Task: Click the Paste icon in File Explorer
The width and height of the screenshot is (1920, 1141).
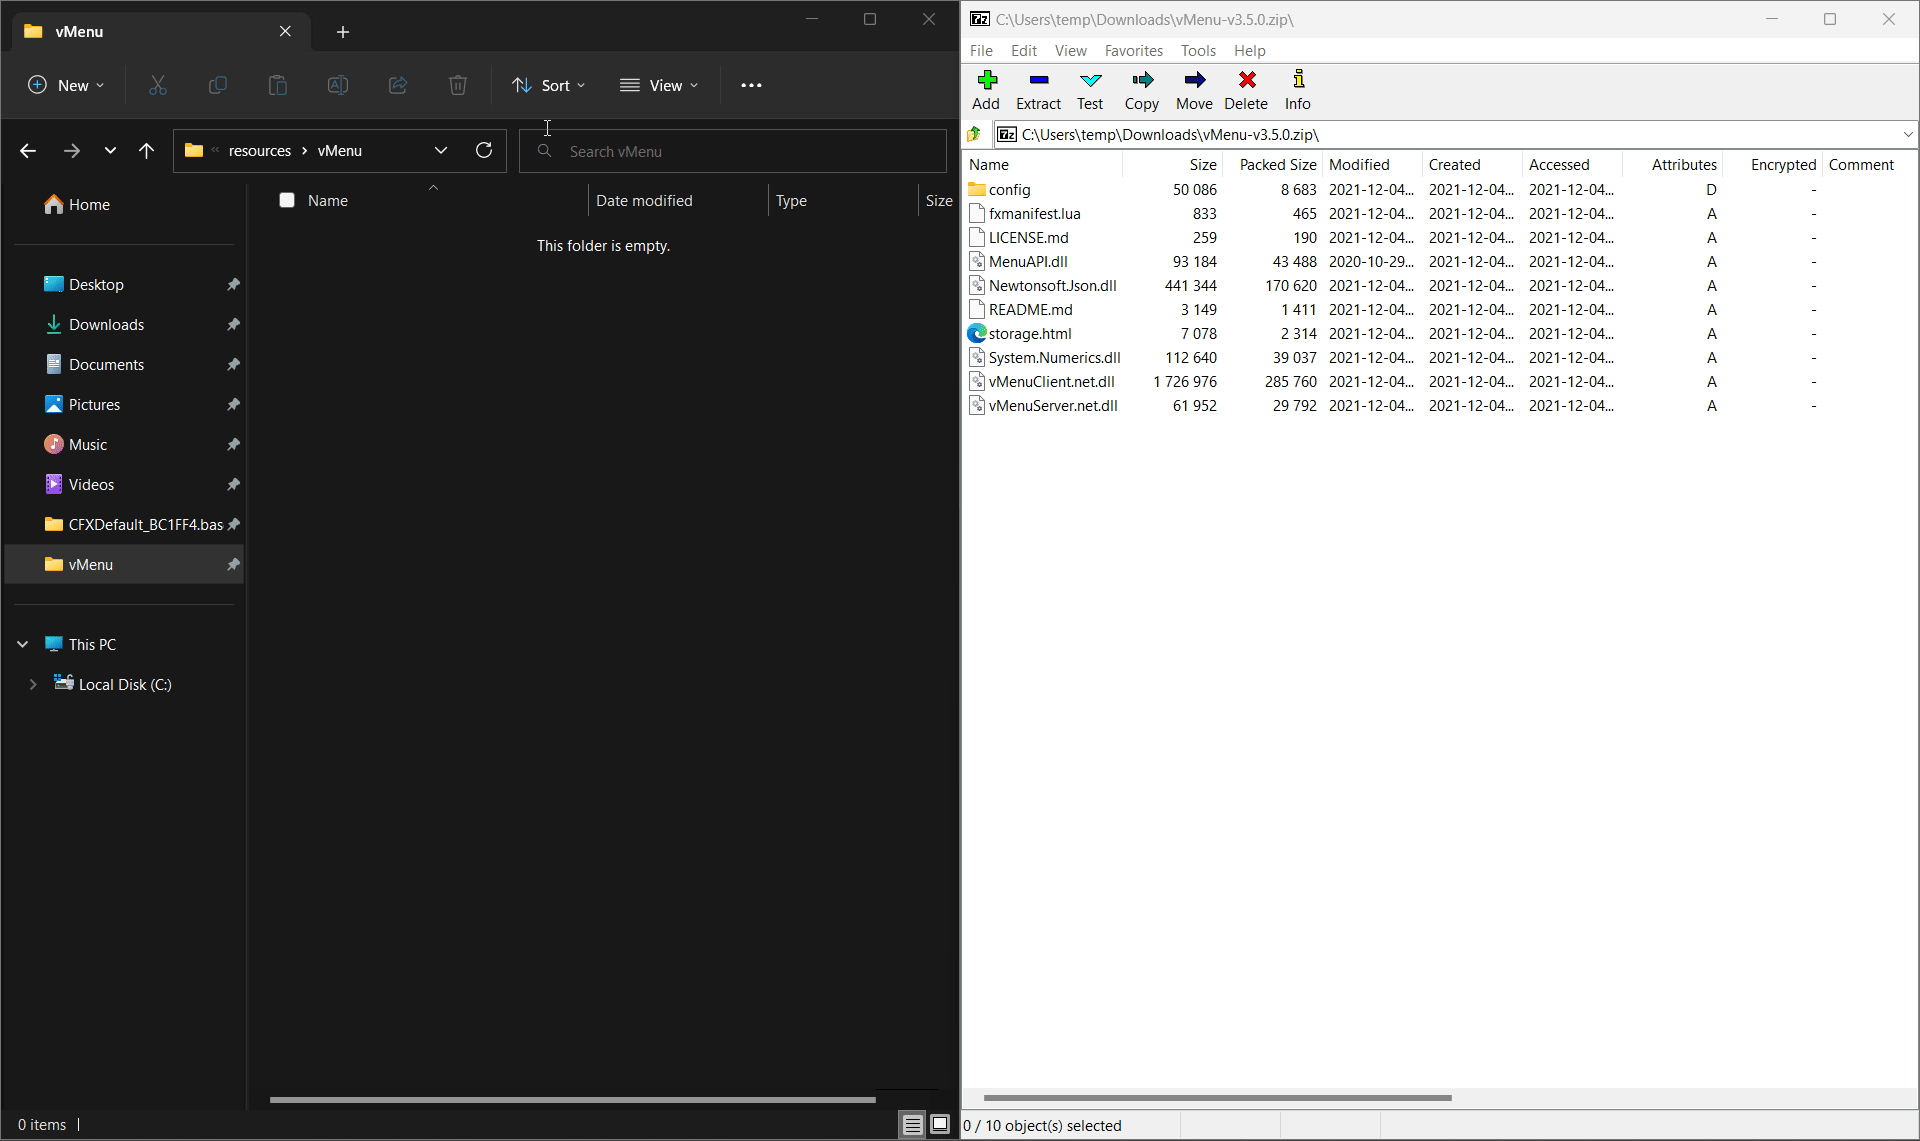Action: (x=277, y=85)
